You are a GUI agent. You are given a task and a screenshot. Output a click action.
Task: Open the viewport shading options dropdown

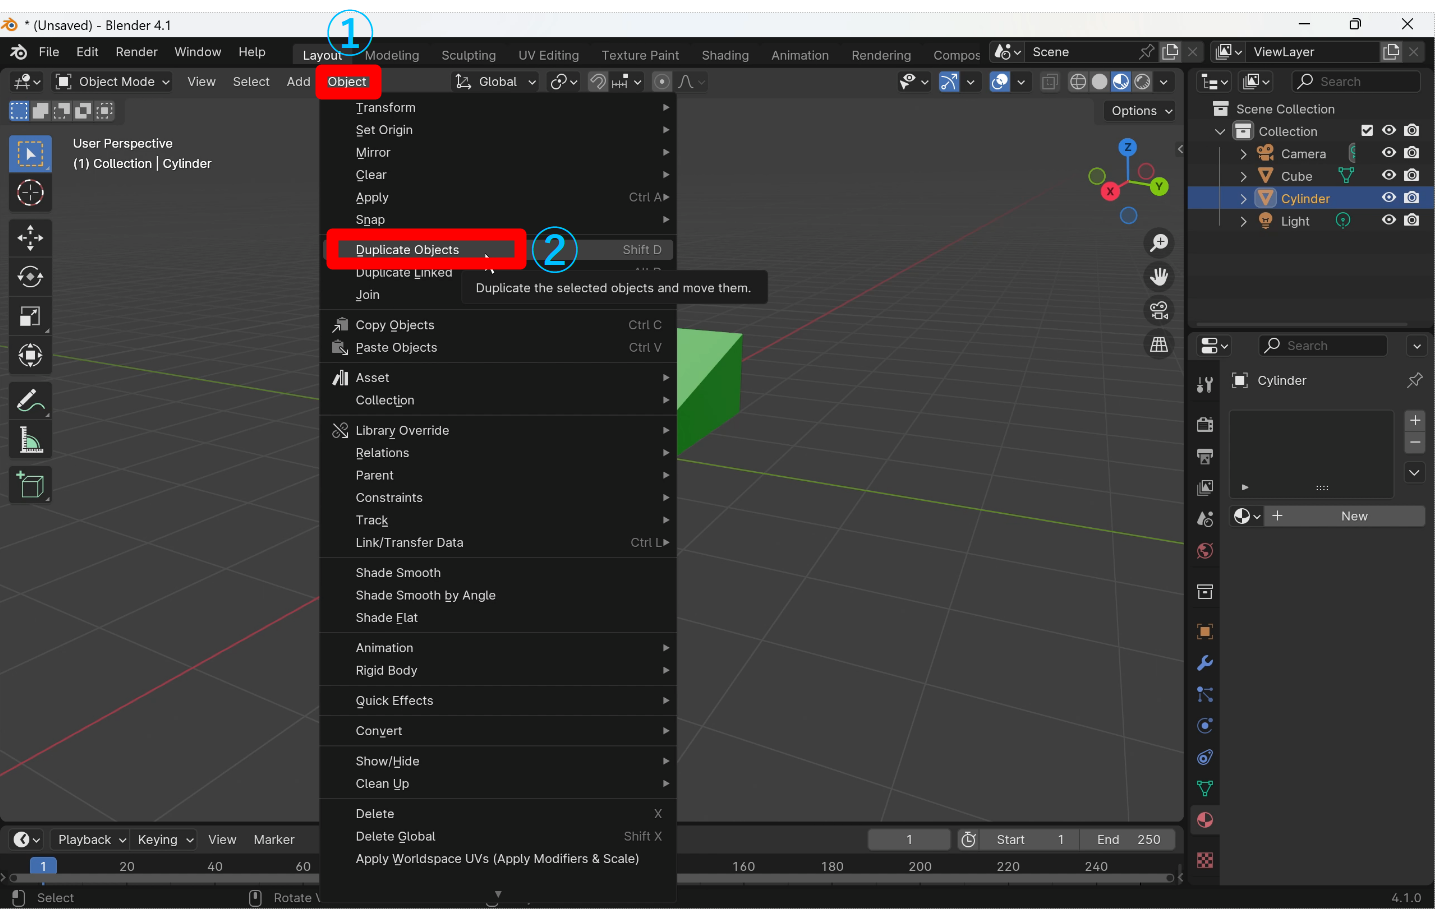[1164, 82]
